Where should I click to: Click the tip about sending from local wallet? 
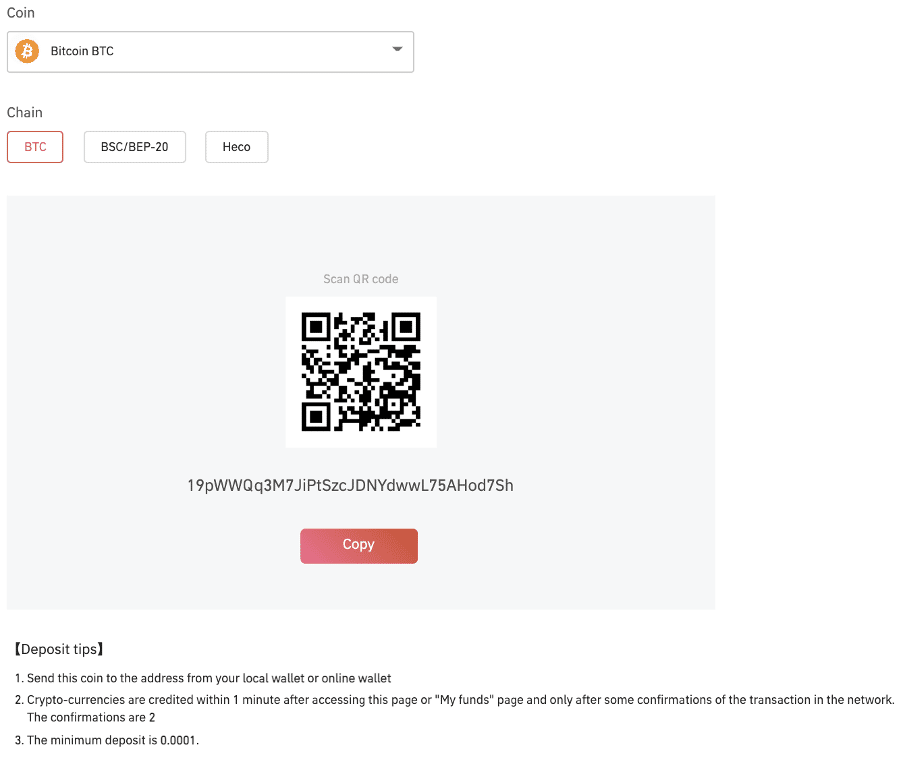pyautogui.click(x=203, y=678)
